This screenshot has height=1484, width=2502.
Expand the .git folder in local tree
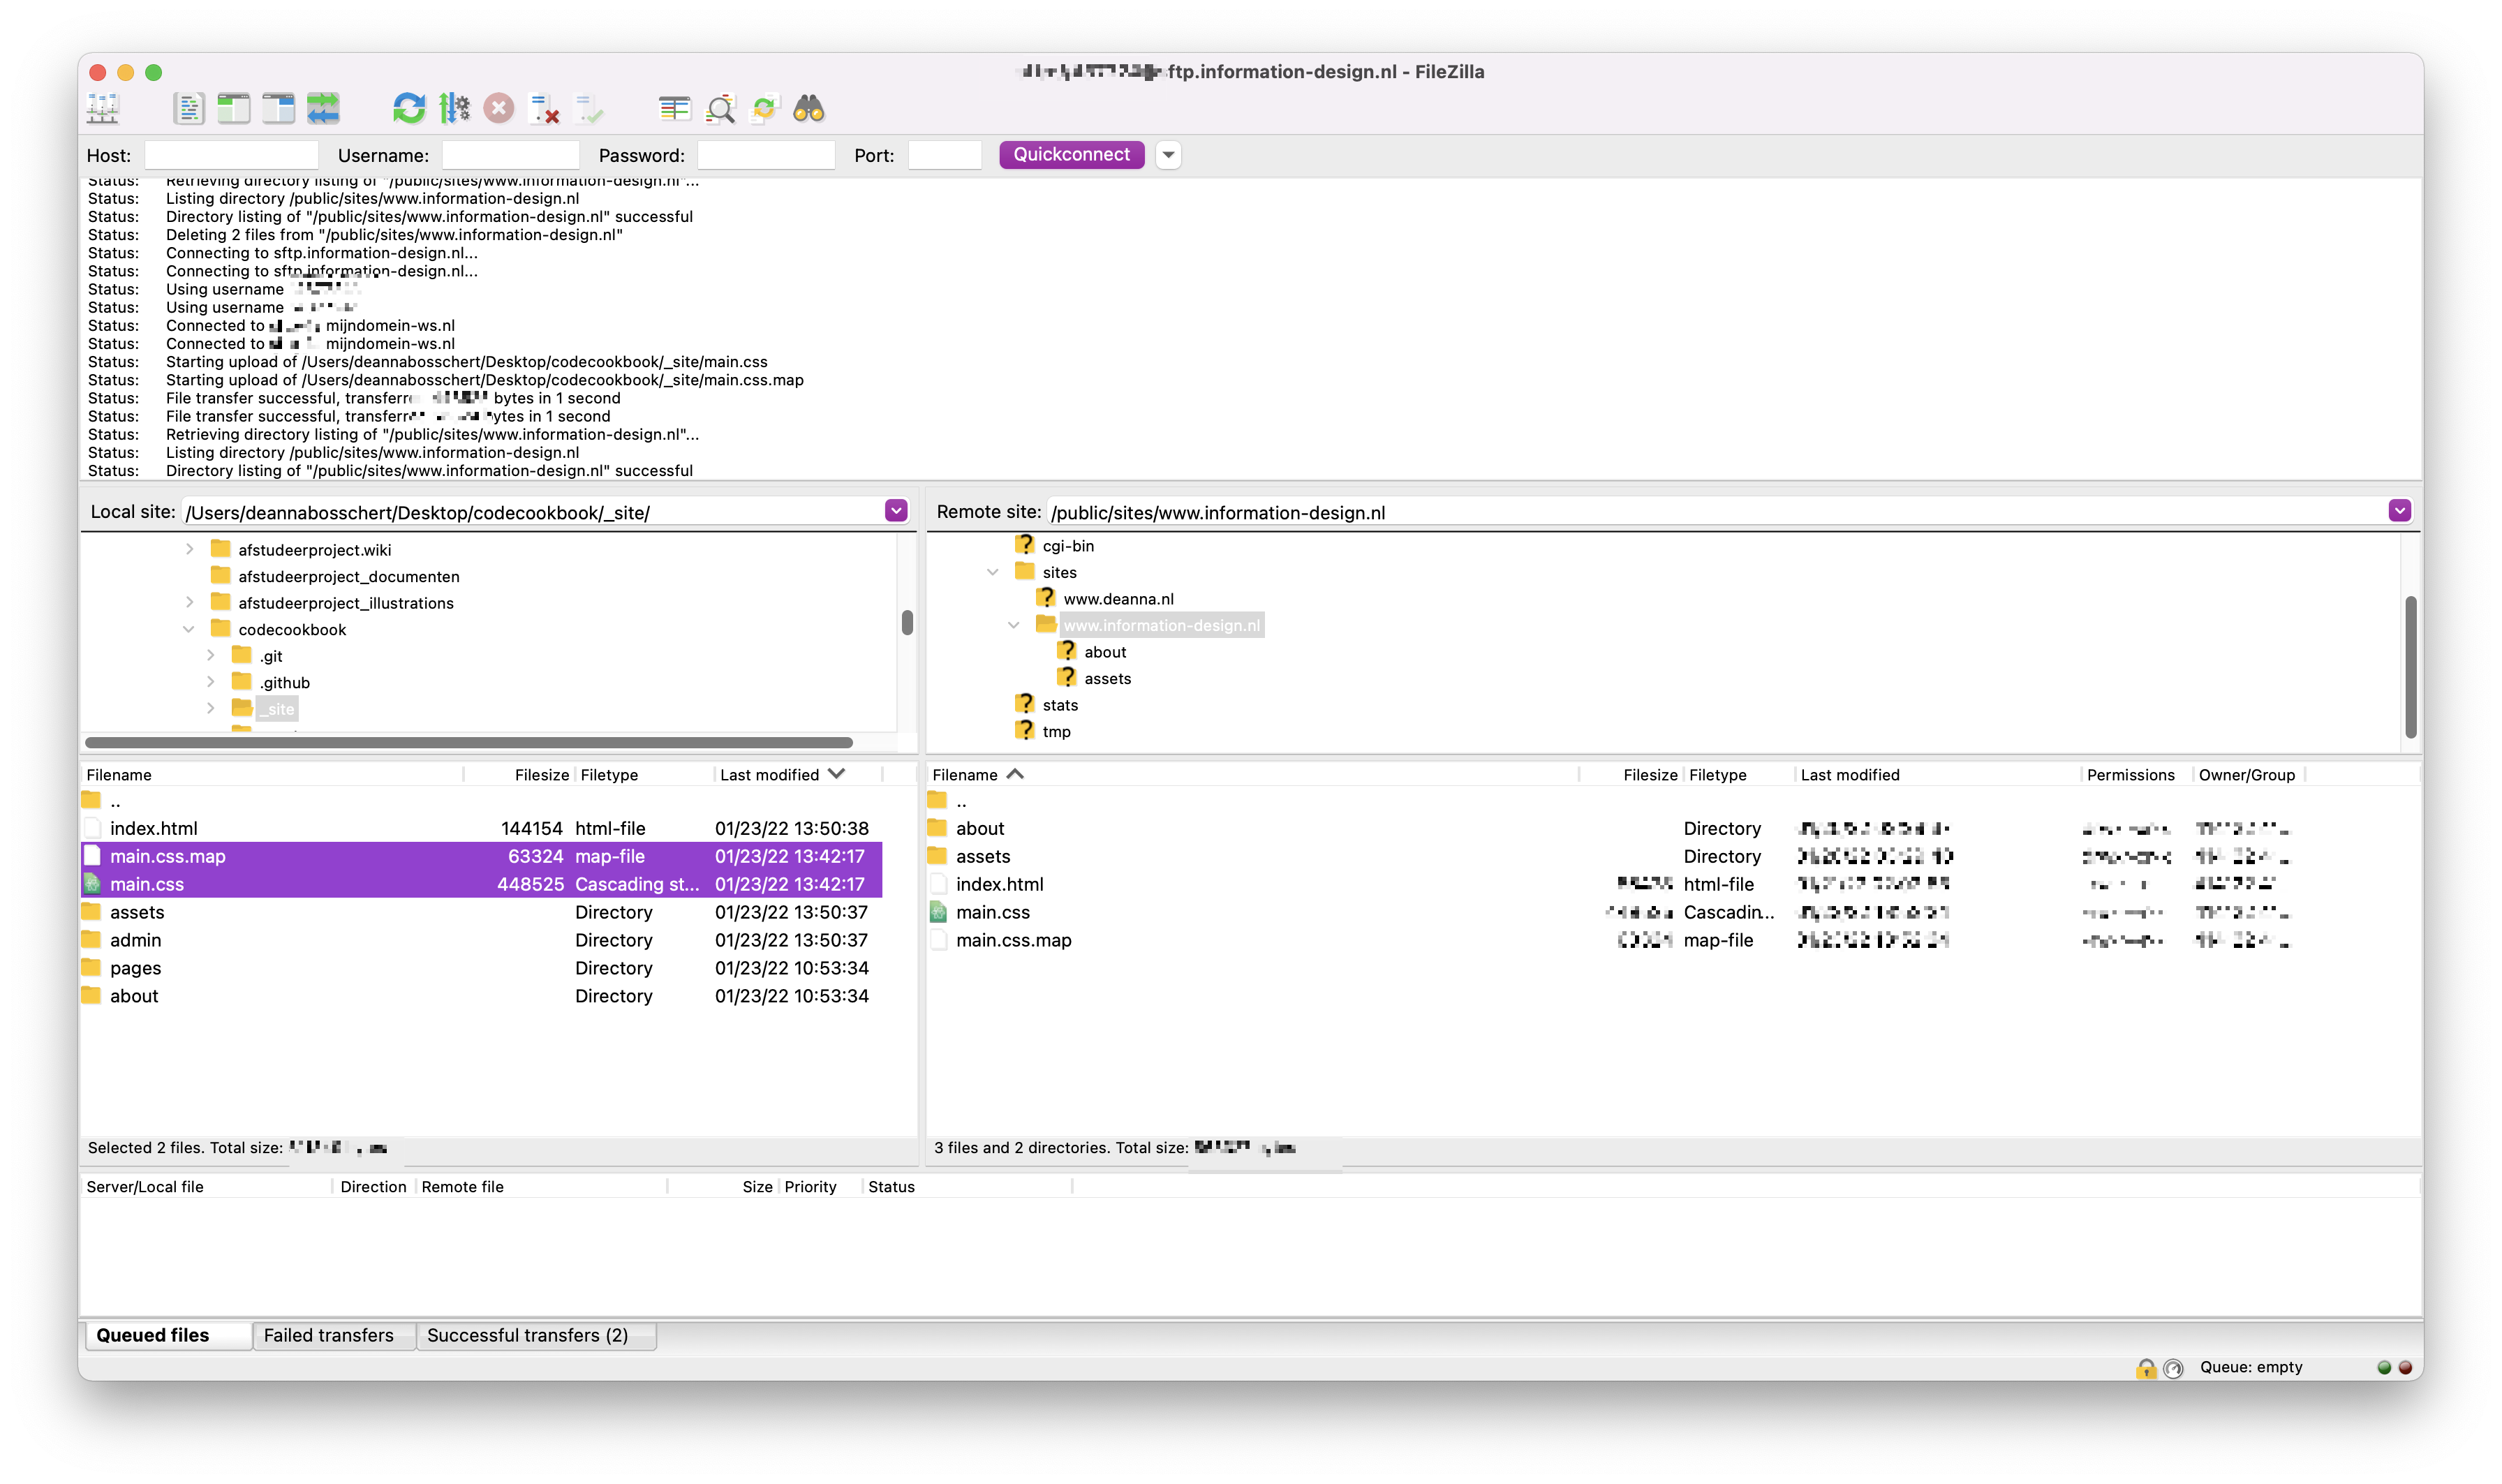(211, 655)
